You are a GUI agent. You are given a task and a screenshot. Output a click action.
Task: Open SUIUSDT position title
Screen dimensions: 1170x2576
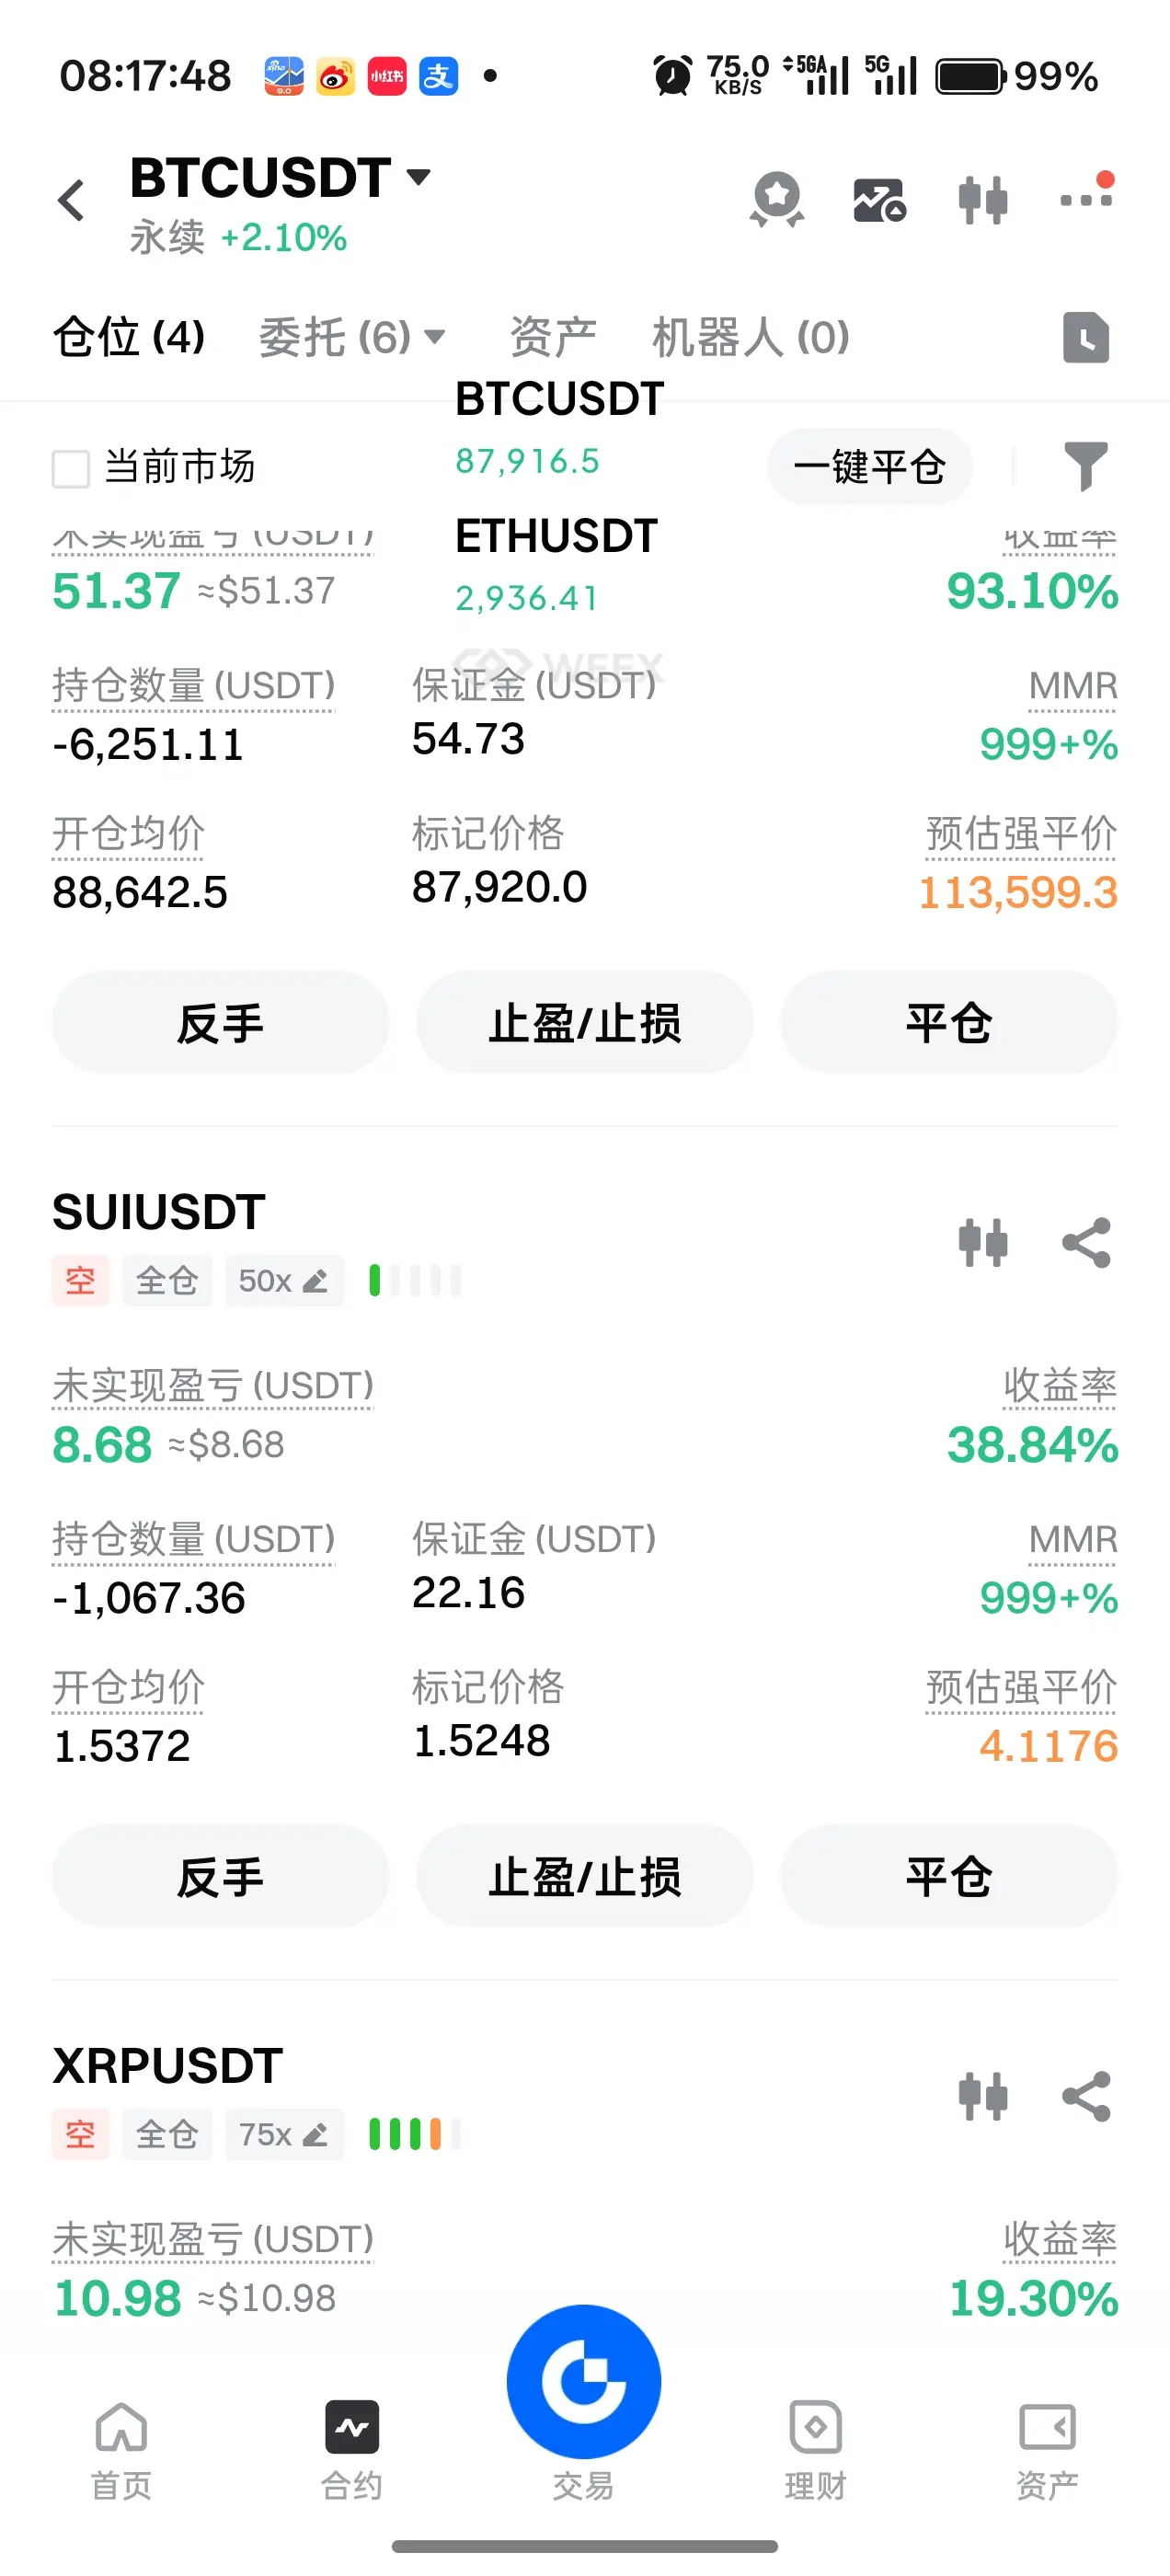tap(159, 1212)
